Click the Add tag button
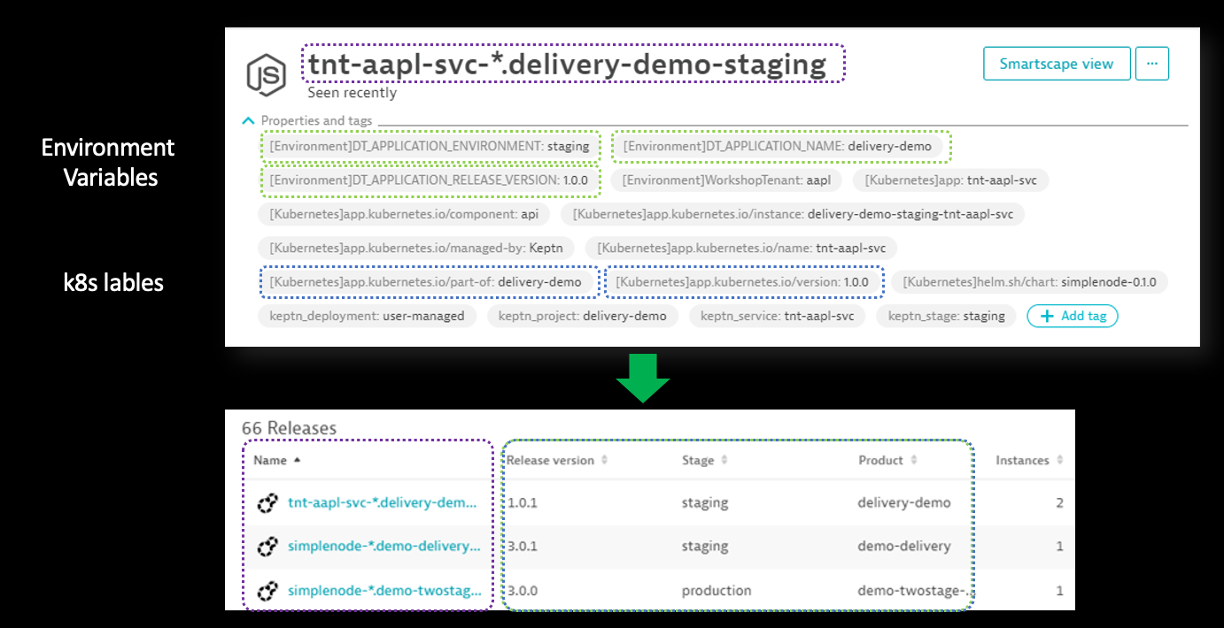 pyautogui.click(x=1073, y=316)
